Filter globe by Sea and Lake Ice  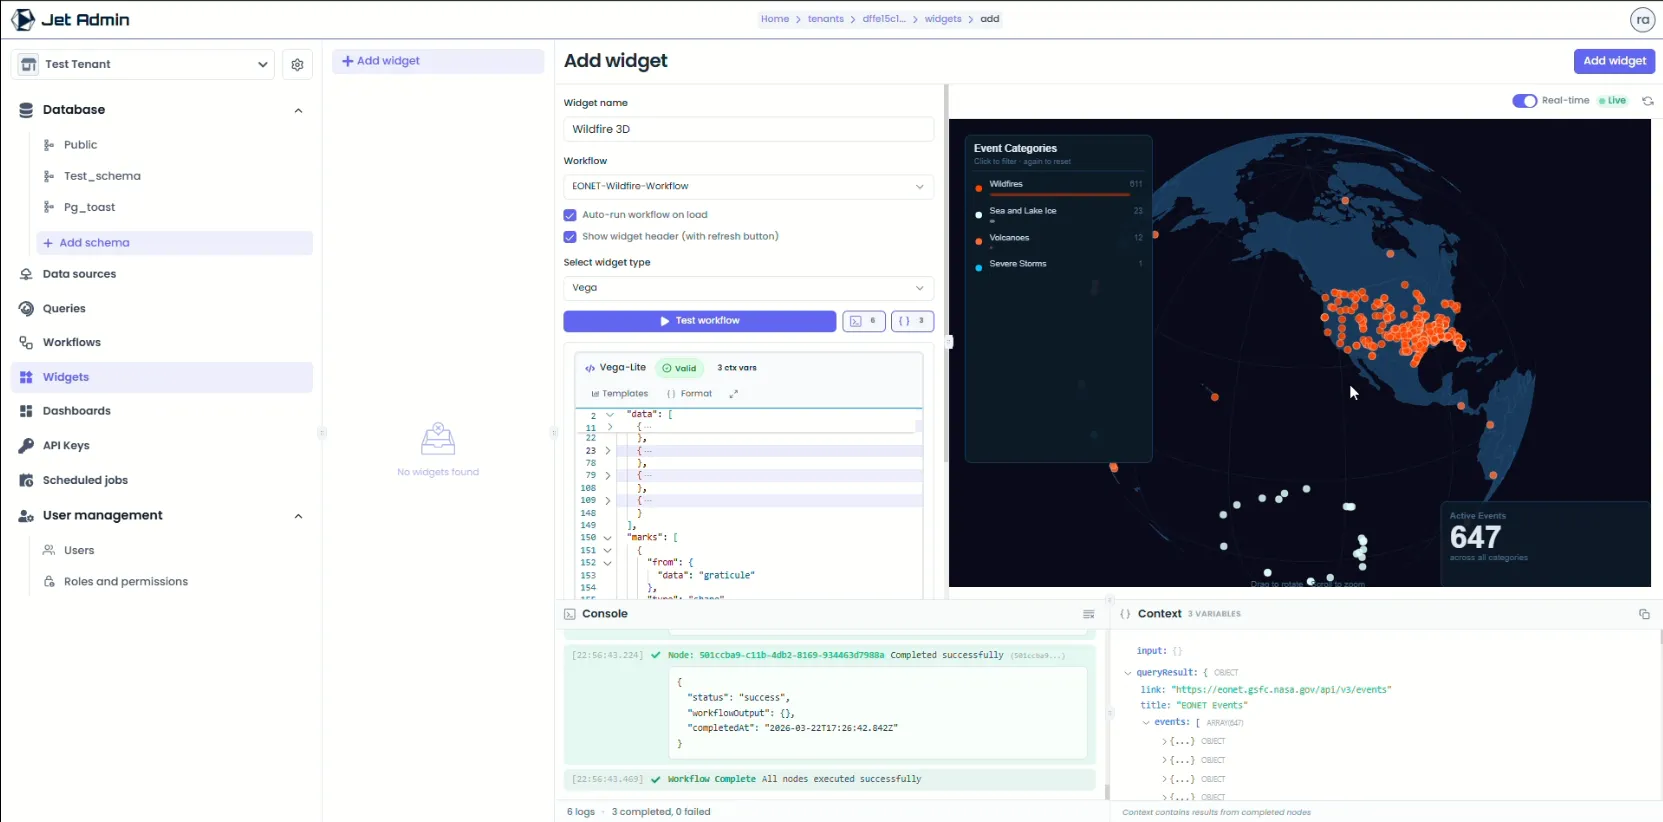click(x=1059, y=213)
